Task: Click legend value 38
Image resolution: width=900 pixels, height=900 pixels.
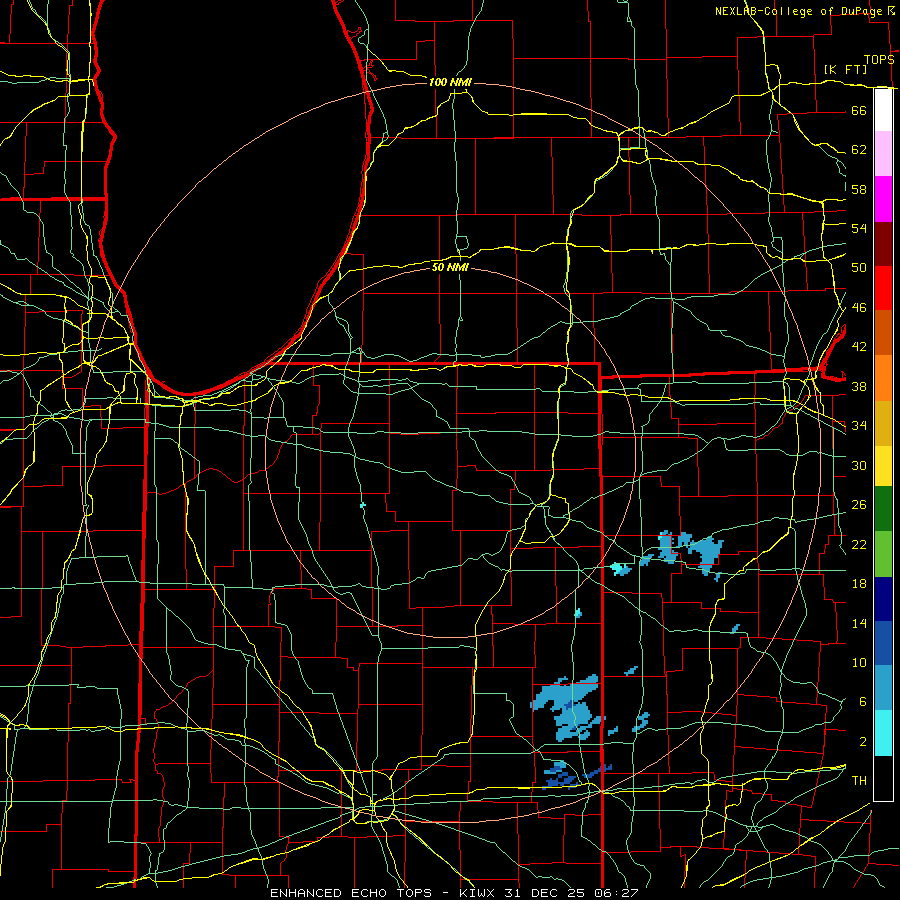Action: click(x=859, y=386)
